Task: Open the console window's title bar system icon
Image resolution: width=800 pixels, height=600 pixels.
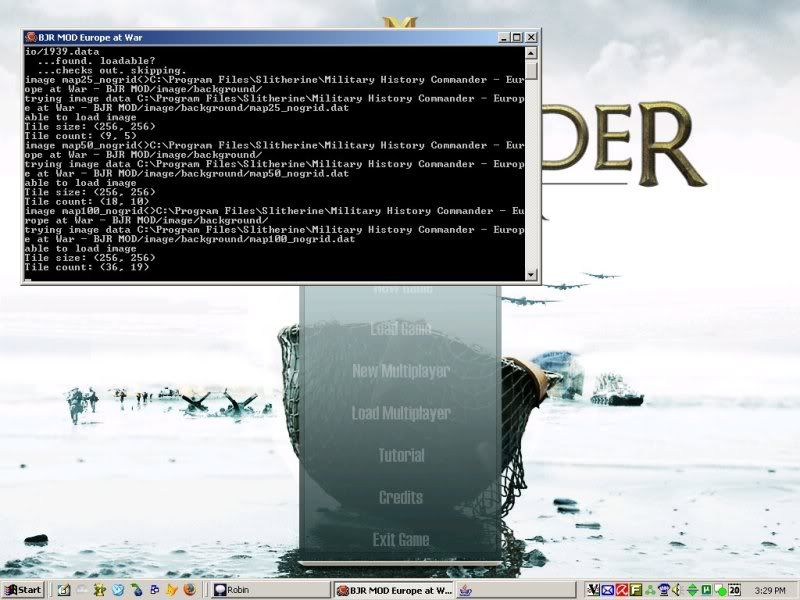Action: coord(31,37)
